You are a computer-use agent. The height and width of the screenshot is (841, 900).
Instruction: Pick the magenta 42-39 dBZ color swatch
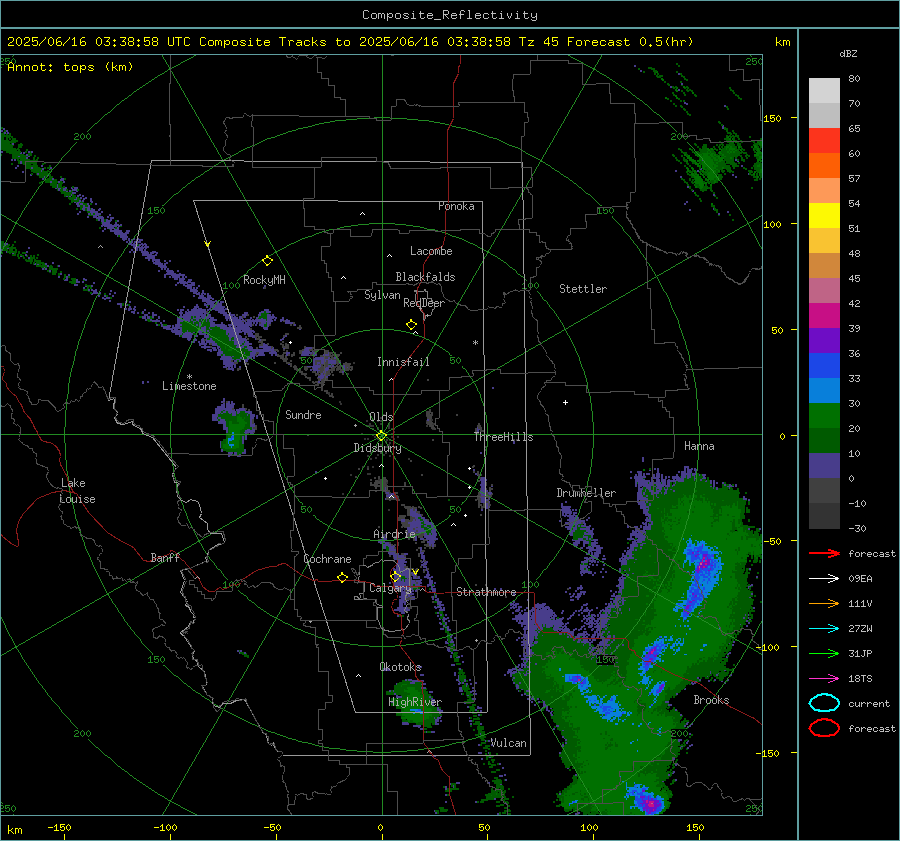[x=824, y=316]
